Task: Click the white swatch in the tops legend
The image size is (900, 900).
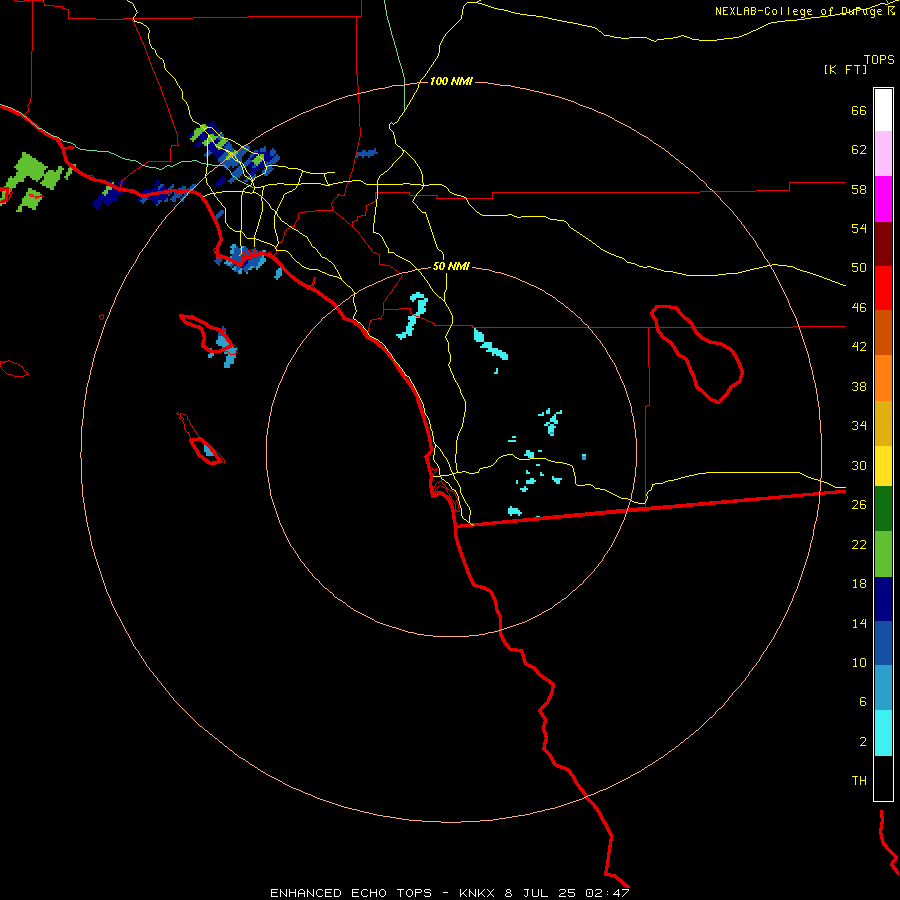Action: pyautogui.click(x=883, y=110)
